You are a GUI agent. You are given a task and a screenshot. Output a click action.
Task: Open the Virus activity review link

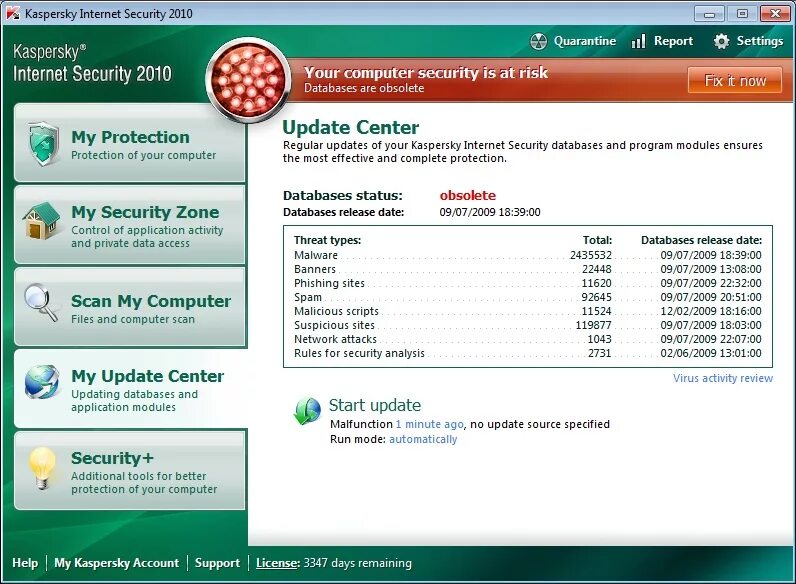(723, 378)
